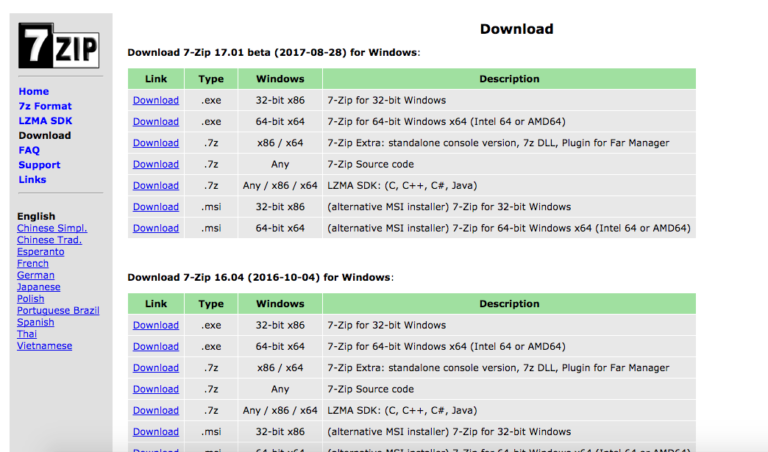
Task: Download 17.01 beta 7-Zip Source code
Action: [155, 164]
